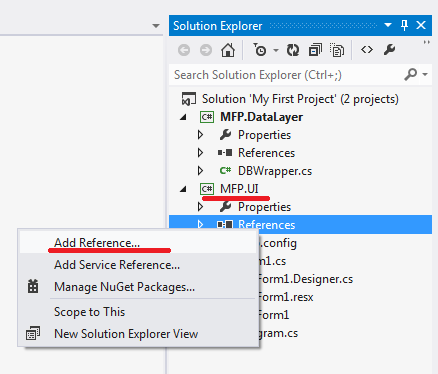
Task: Click the Collapse All icon
Action: [315, 50]
